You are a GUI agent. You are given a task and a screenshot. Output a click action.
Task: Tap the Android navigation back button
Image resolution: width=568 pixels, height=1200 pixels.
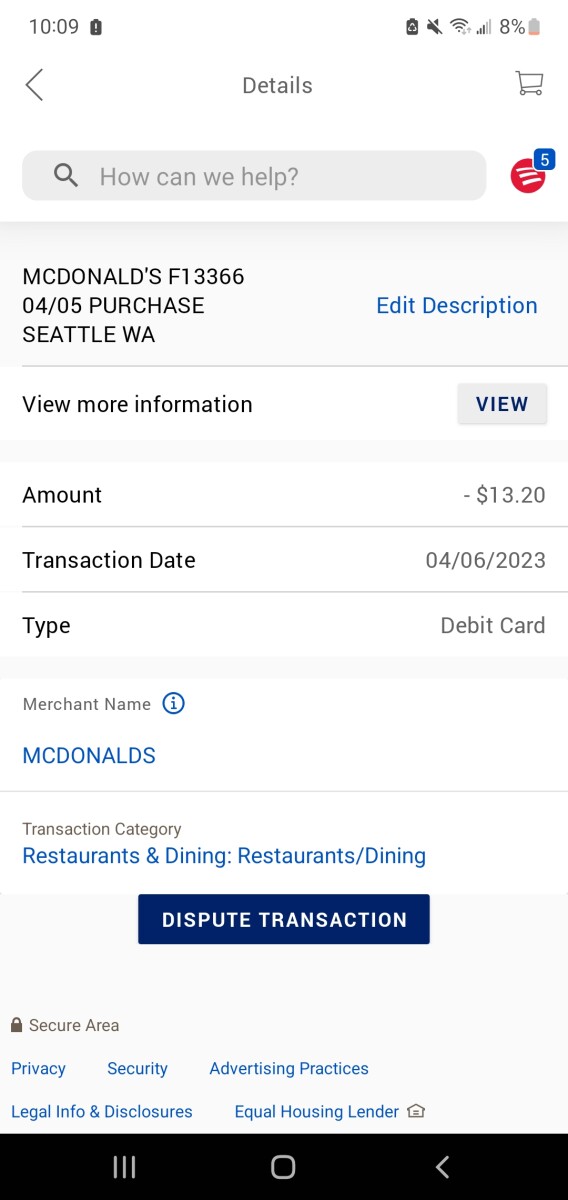coord(443,1167)
